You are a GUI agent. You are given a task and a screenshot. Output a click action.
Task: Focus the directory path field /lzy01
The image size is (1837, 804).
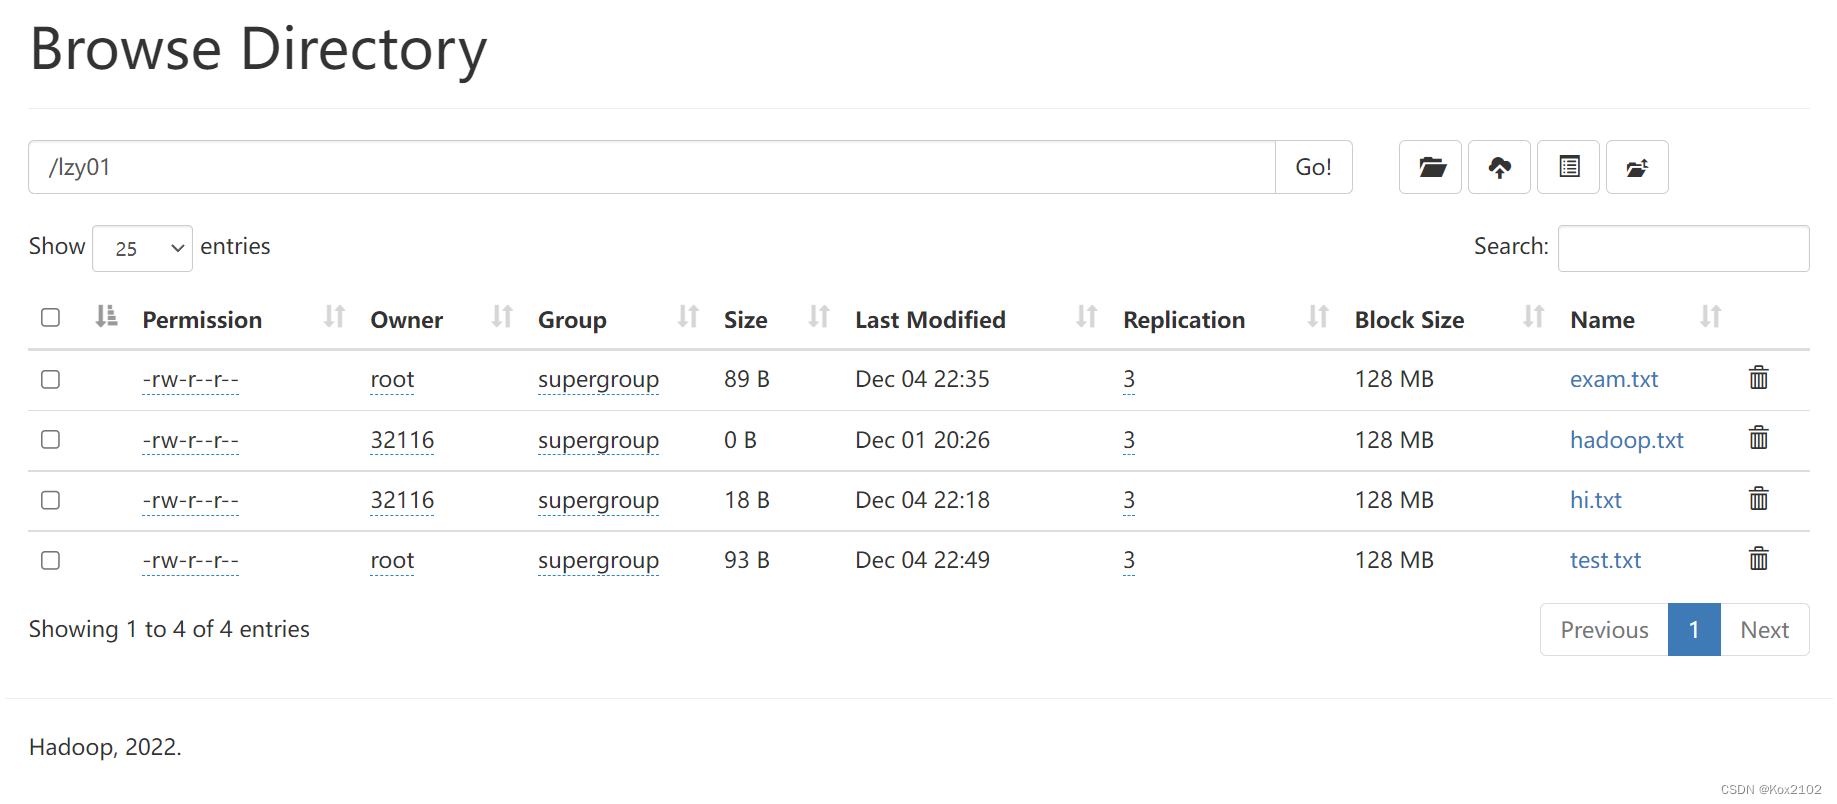pyautogui.click(x=652, y=167)
